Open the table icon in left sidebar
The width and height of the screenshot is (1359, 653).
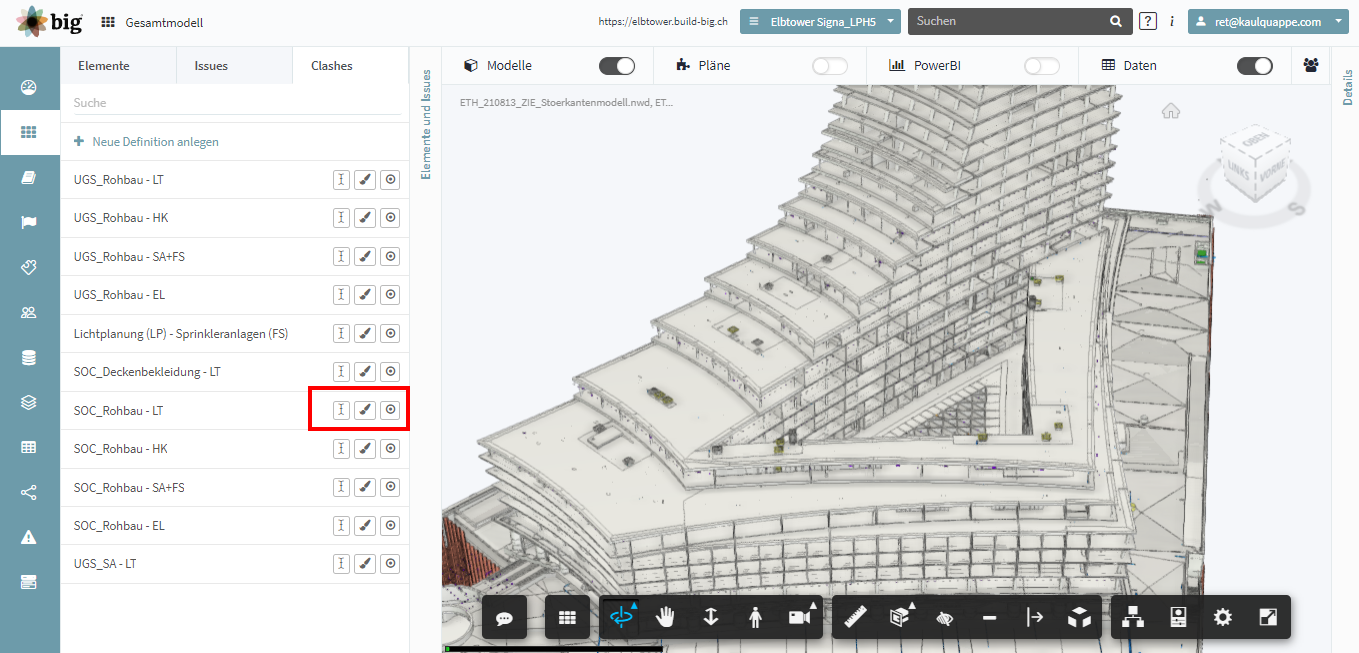pos(29,448)
